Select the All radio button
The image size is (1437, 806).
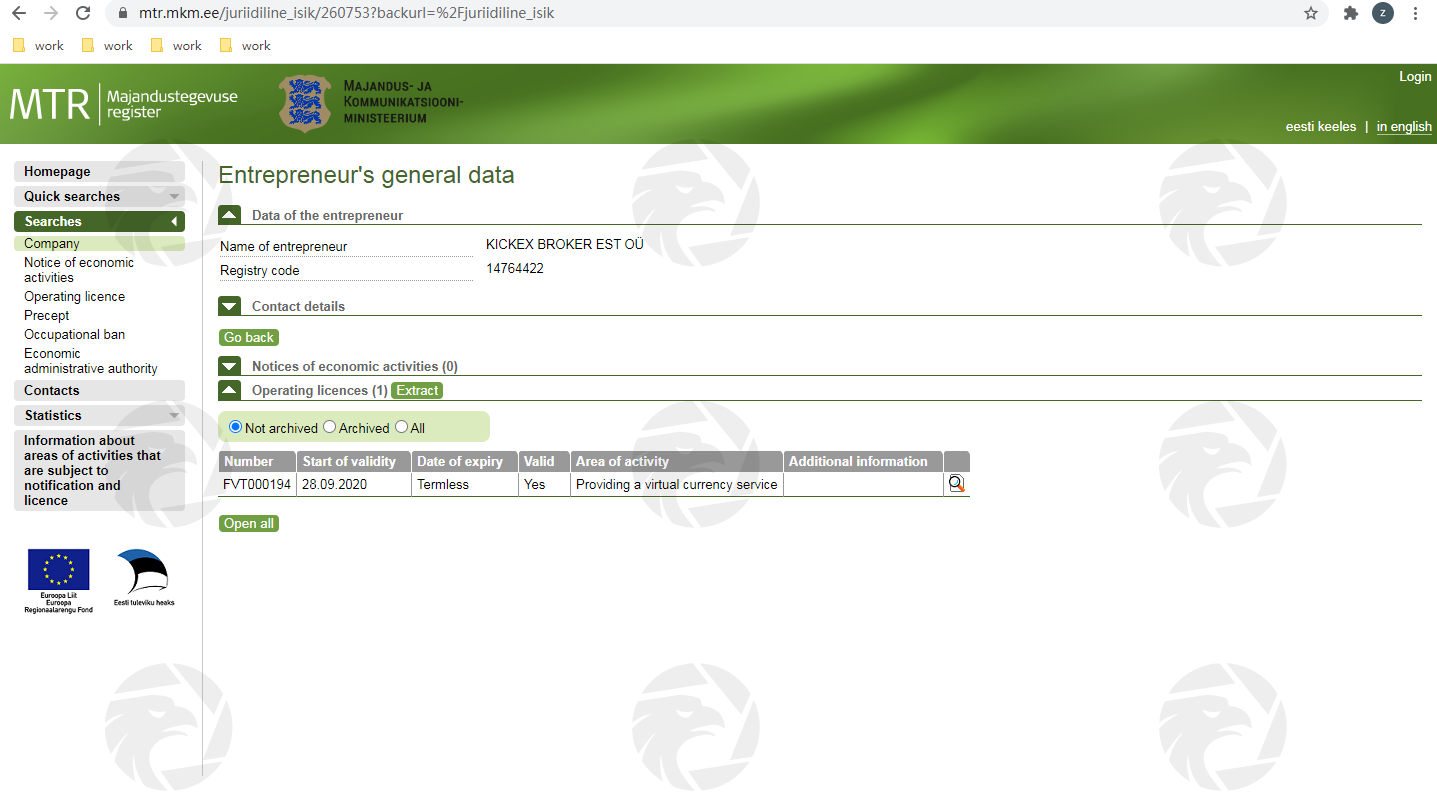click(x=401, y=427)
